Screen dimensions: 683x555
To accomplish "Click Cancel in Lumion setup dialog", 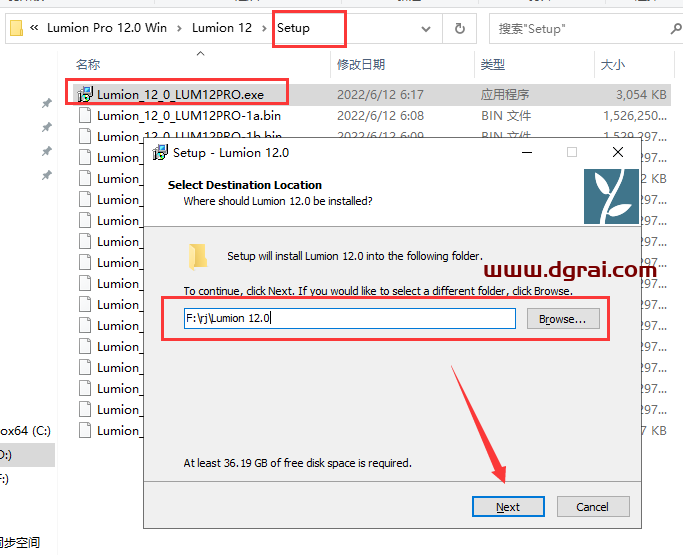I will pos(592,507).
